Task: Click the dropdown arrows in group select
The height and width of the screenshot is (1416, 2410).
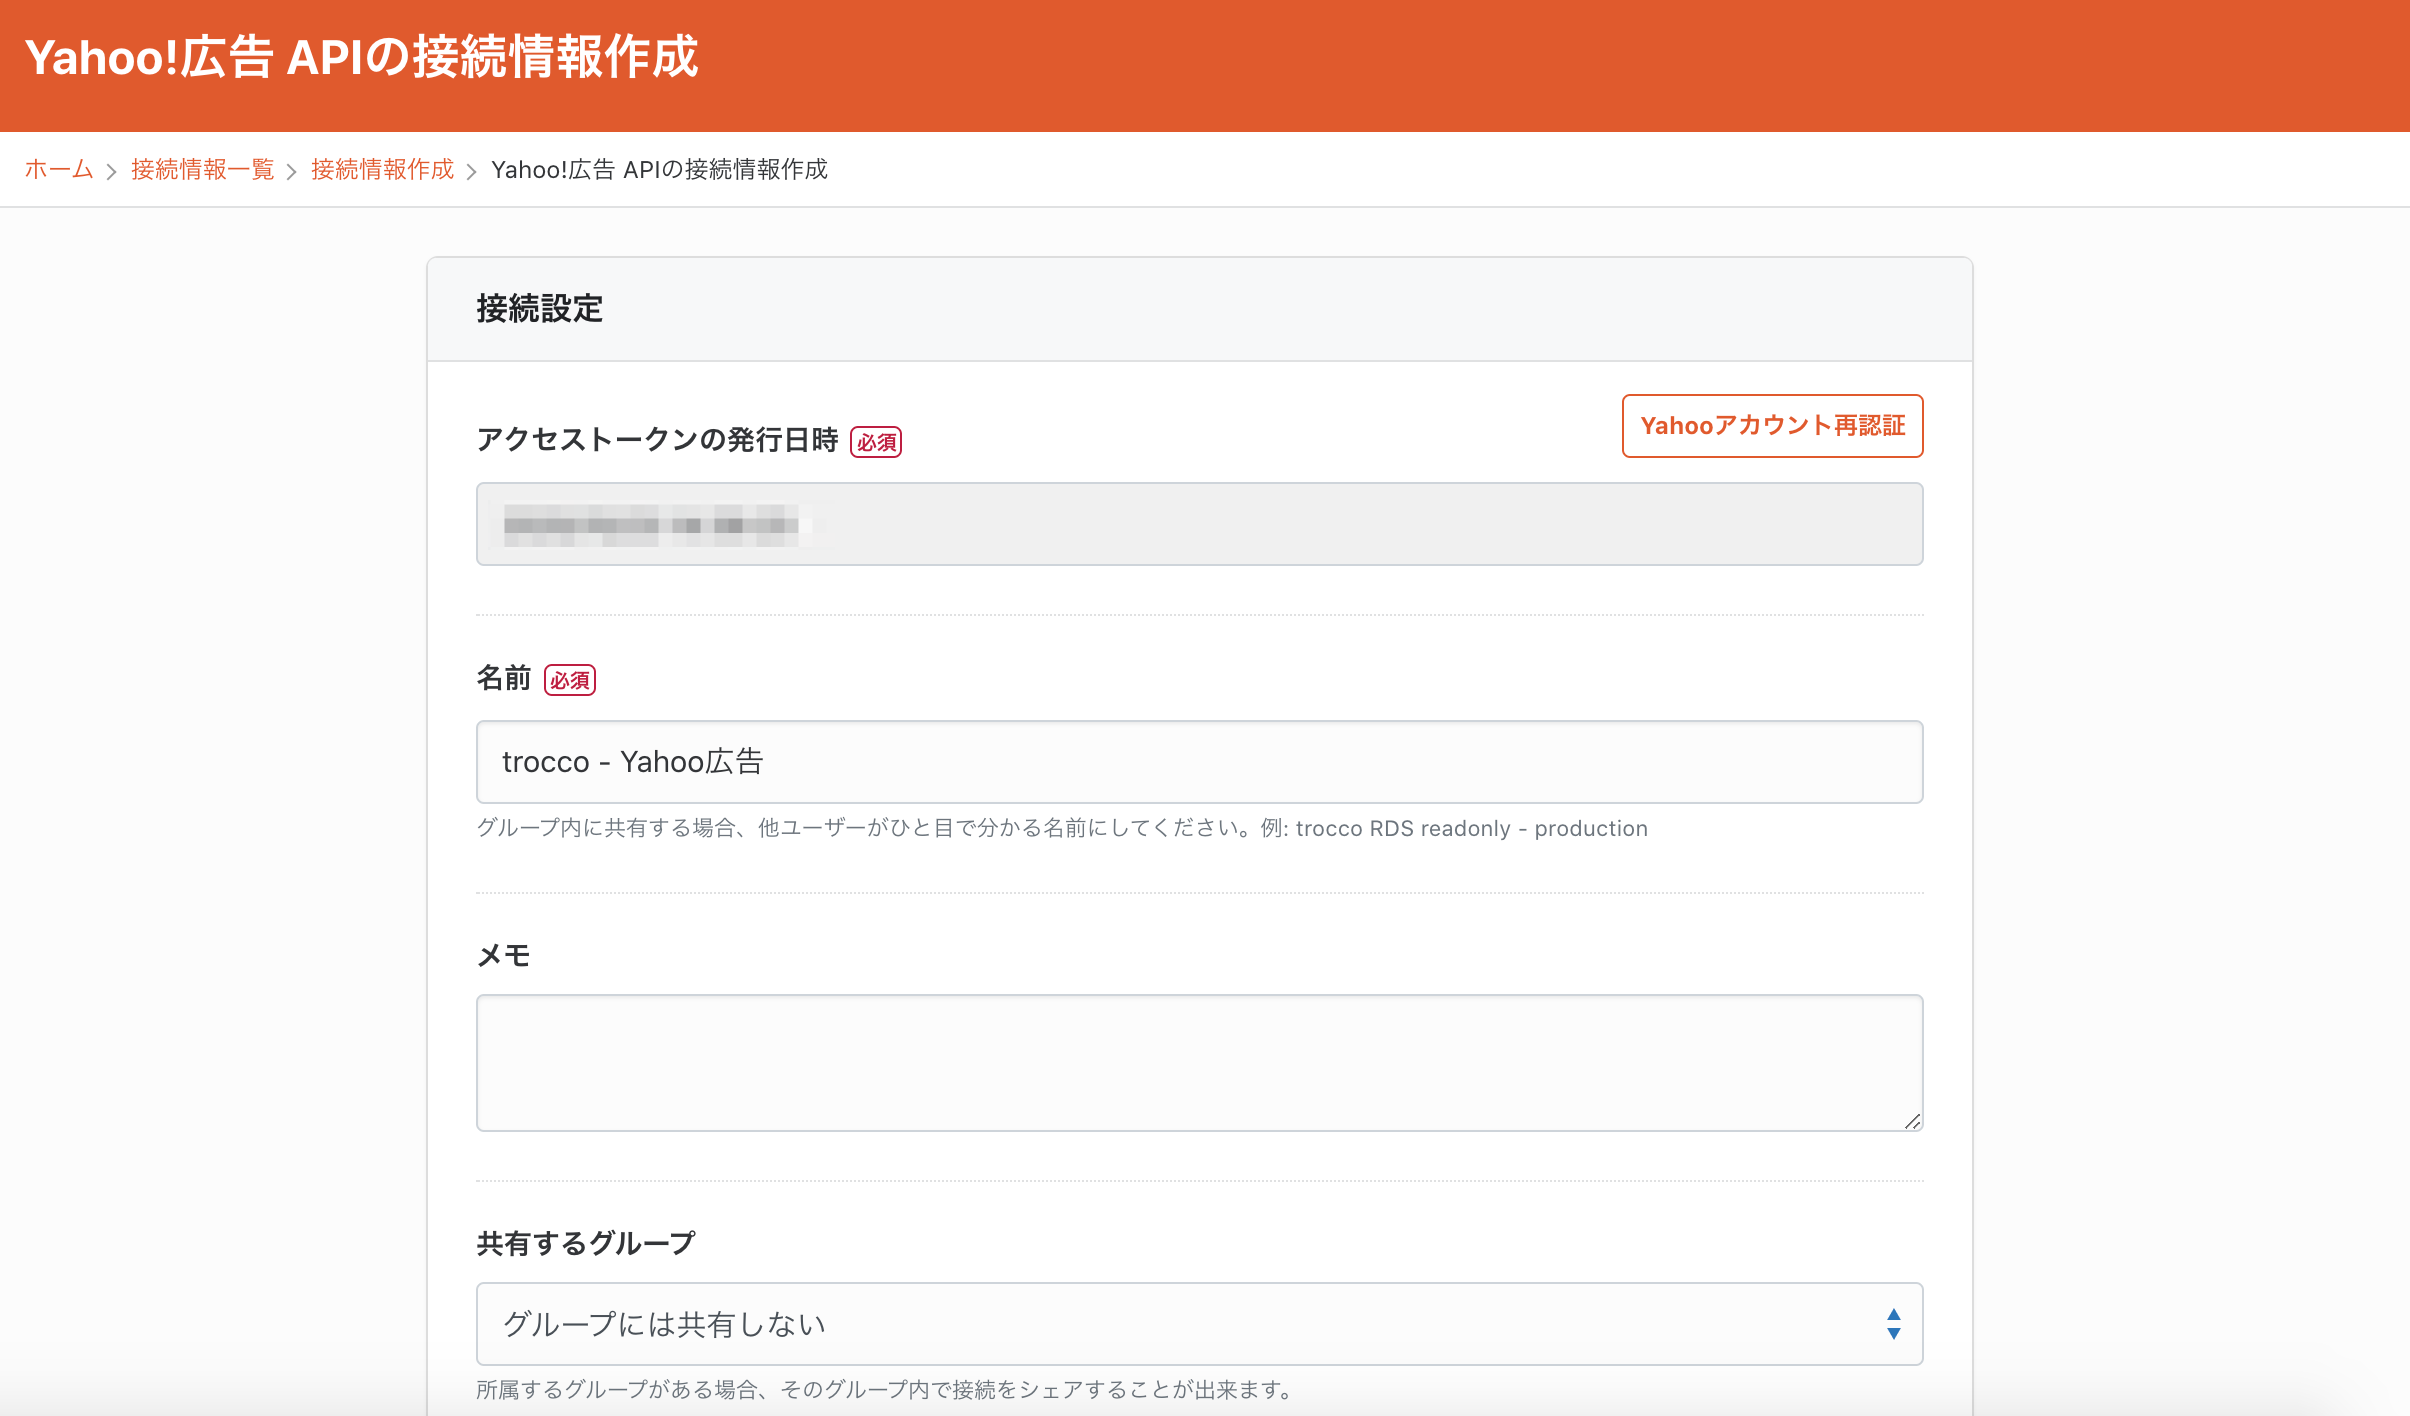Action: (x=1893, y=1324)
